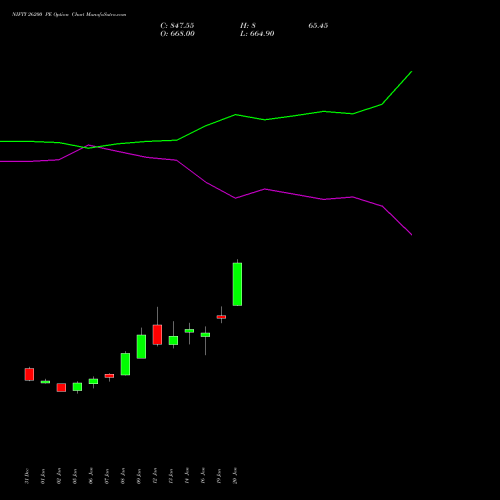
Task: Select the green candle for 13 Jan
Action: point(173,340)
